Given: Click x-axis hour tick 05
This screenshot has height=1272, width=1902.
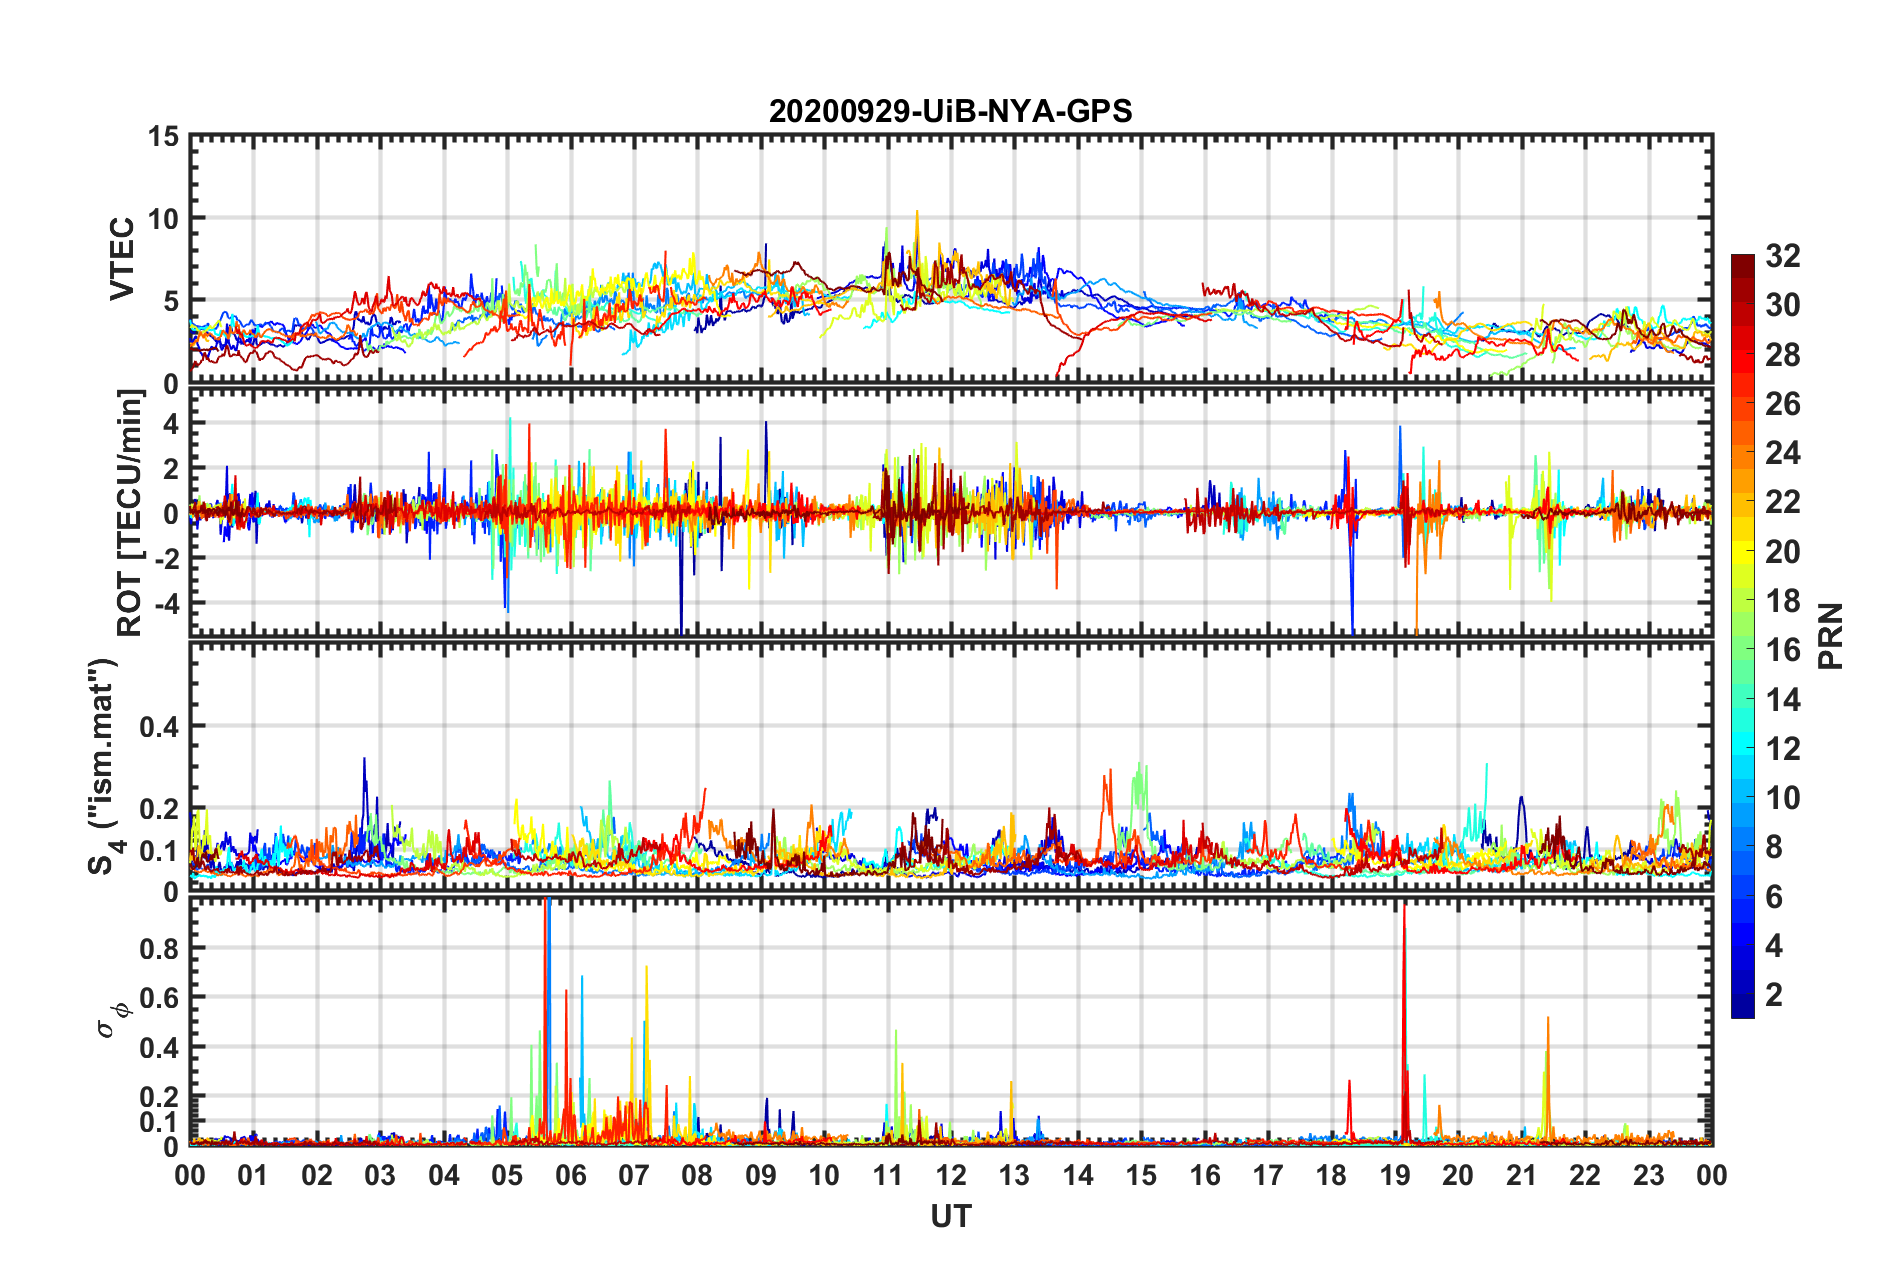Looking at the screenshot, I should click(507, 1175).
